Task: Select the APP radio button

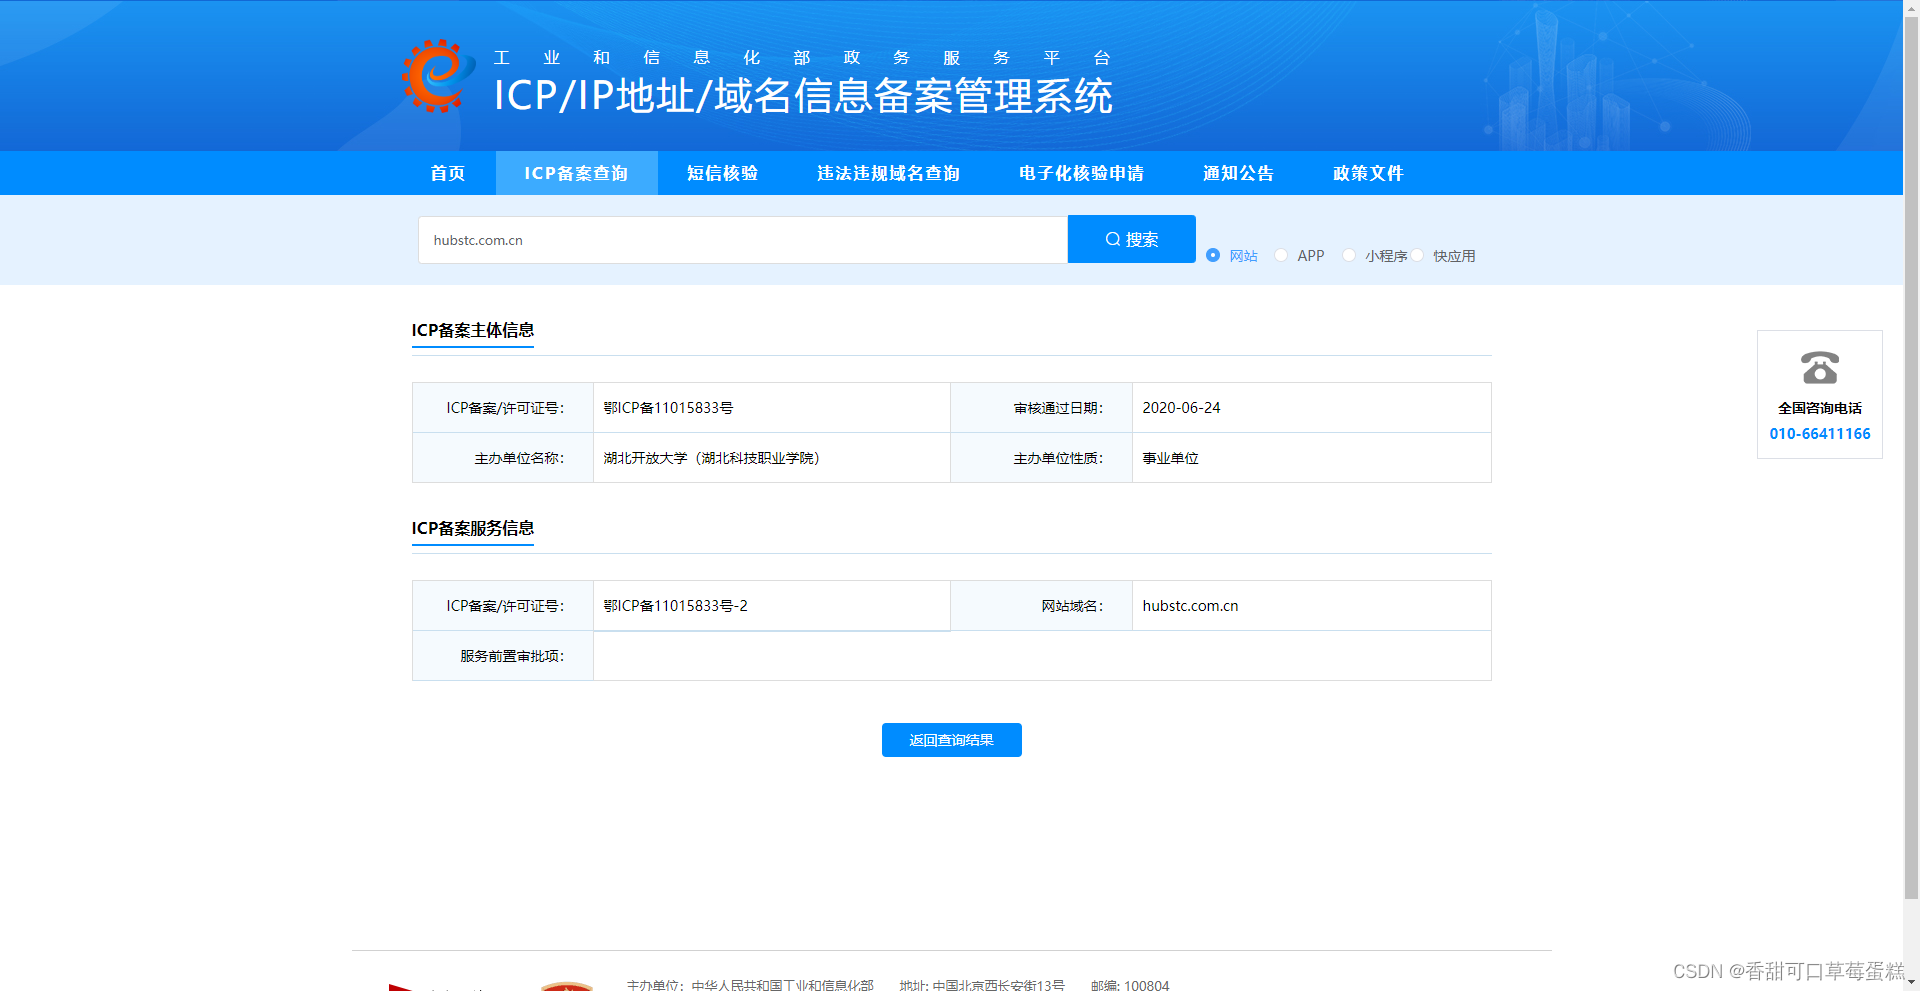Action: (1281, 255)
